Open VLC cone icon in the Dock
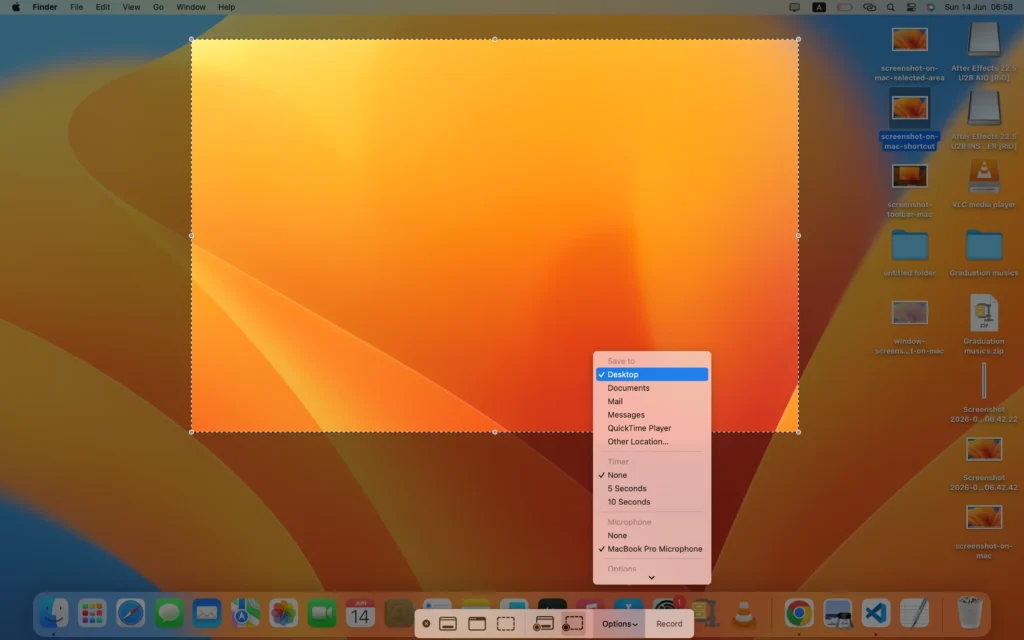 click(744, 614)
